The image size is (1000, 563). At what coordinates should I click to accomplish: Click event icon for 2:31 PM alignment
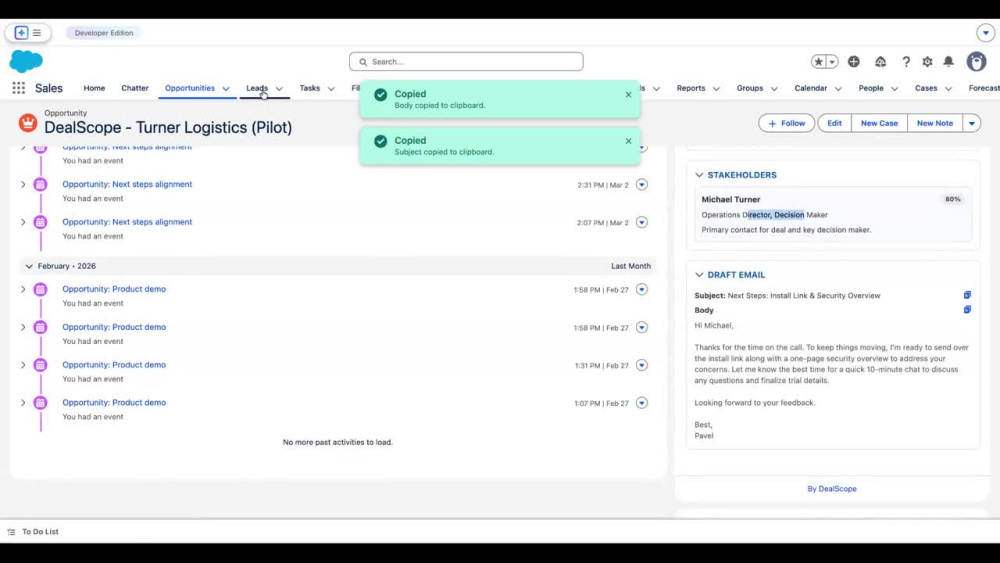[40, 184]
